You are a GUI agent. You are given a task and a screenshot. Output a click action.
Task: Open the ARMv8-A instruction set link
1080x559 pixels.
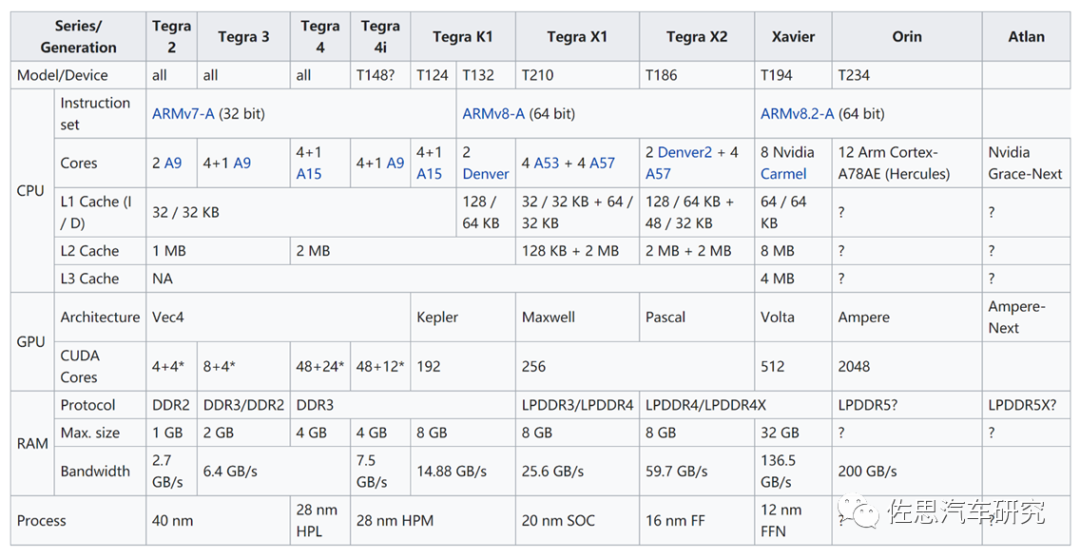(493, 114)
